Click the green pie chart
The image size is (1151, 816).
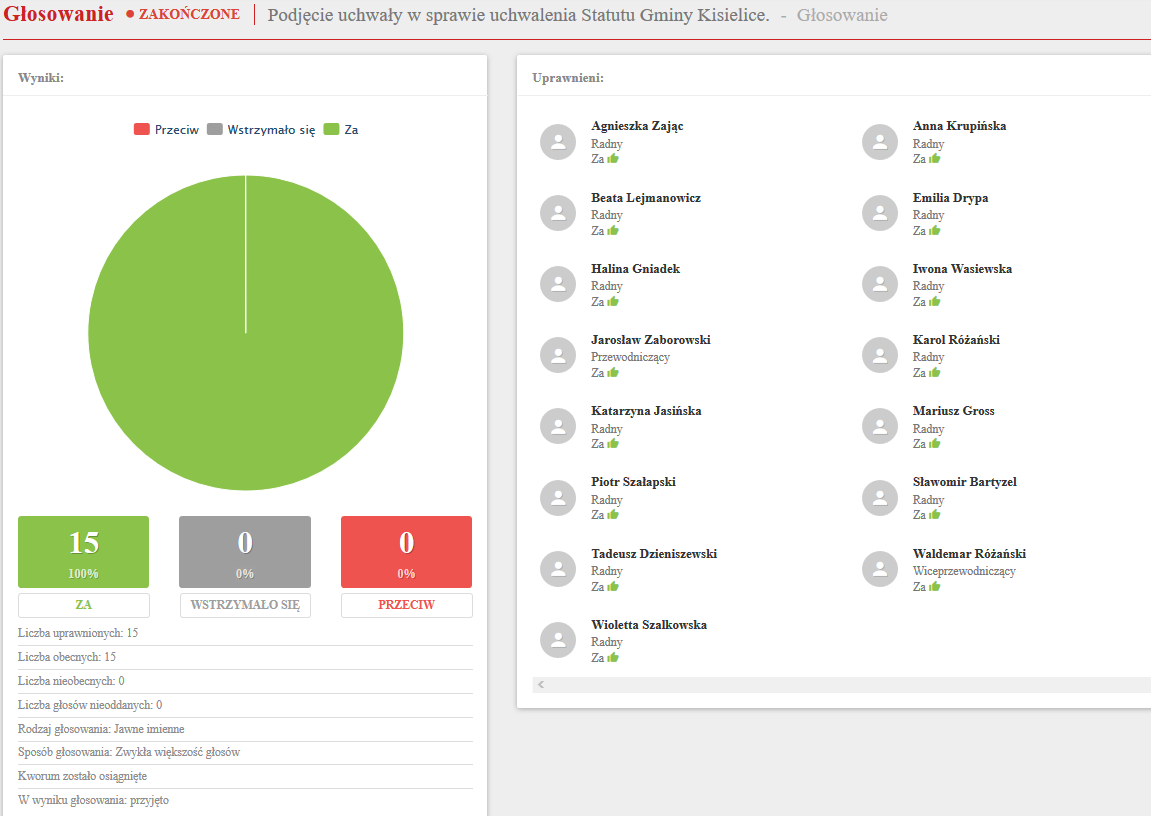(x=246, y=333)
